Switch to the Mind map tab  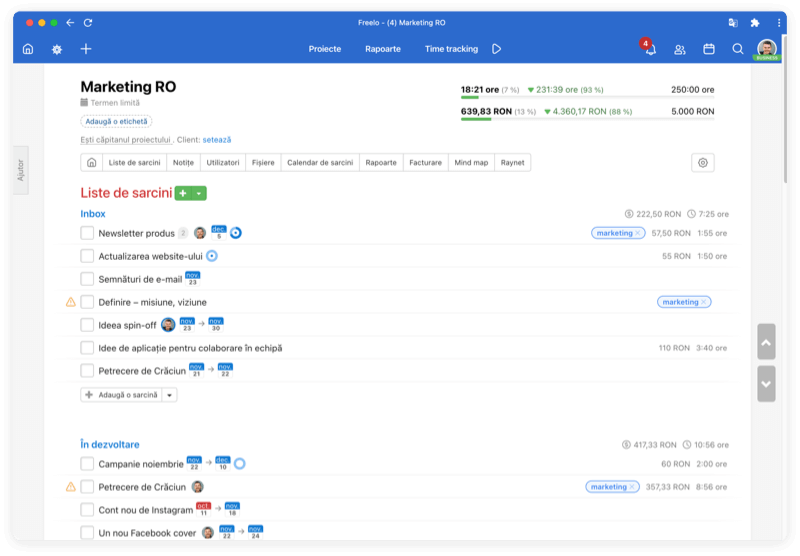[471, 163]
